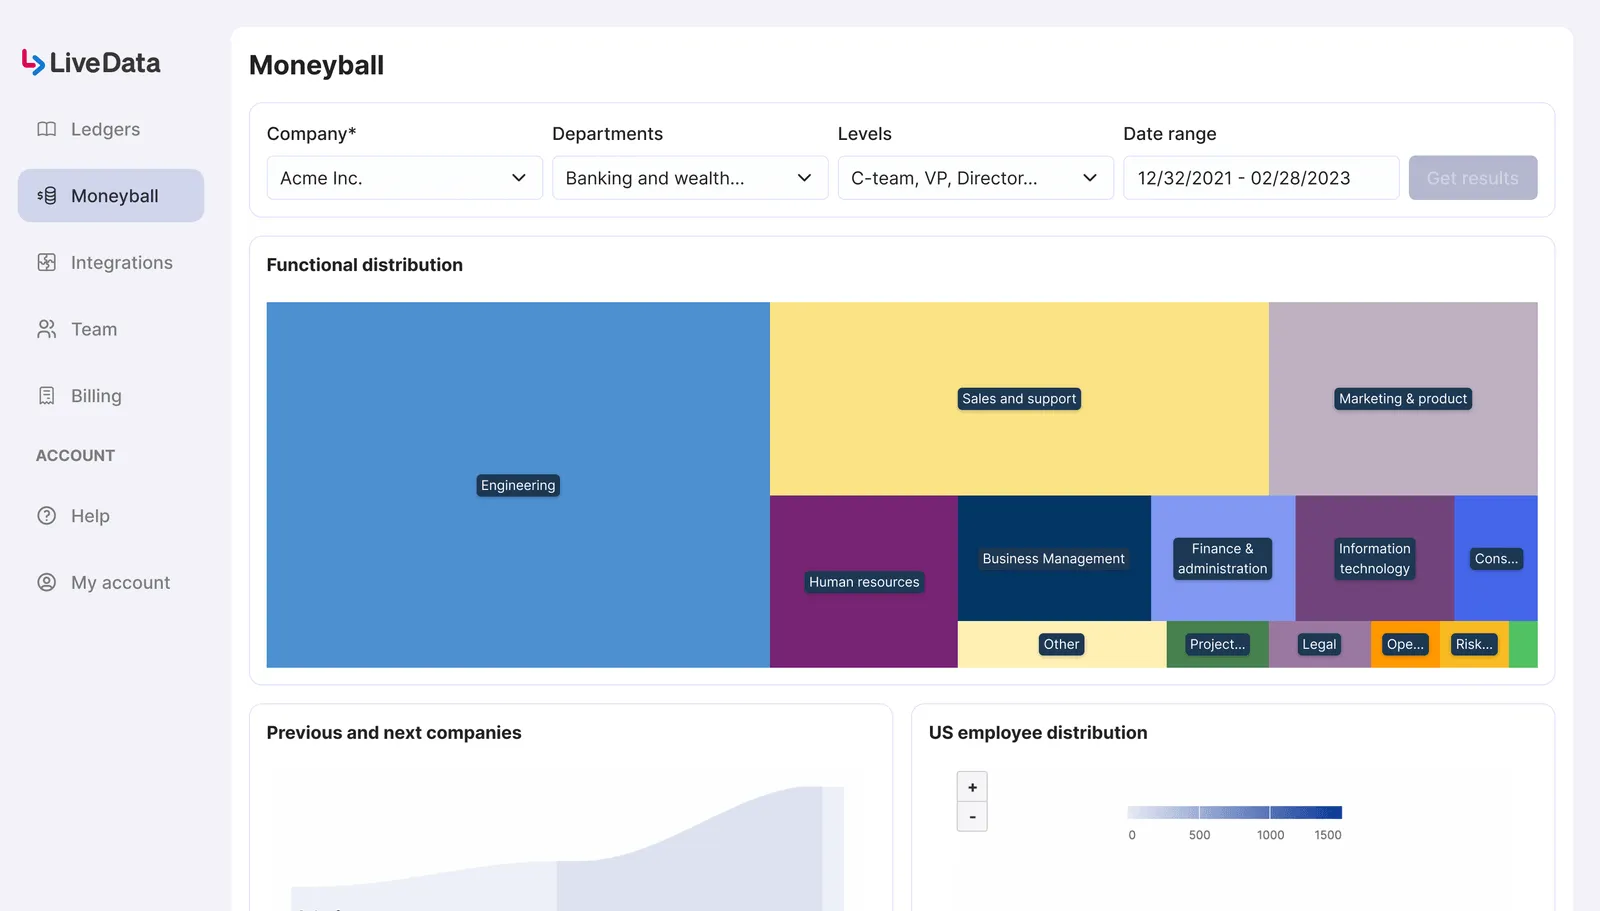Click the employee count color gradient legend
1600x911 pixels.
pos(1235,813)
